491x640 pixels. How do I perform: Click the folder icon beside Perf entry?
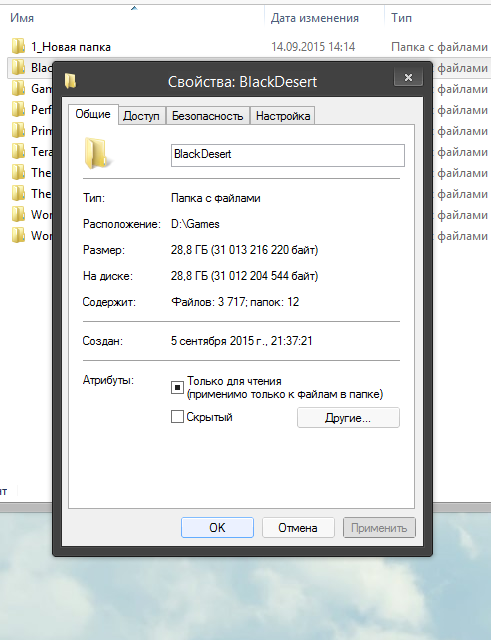pos(18,109)
